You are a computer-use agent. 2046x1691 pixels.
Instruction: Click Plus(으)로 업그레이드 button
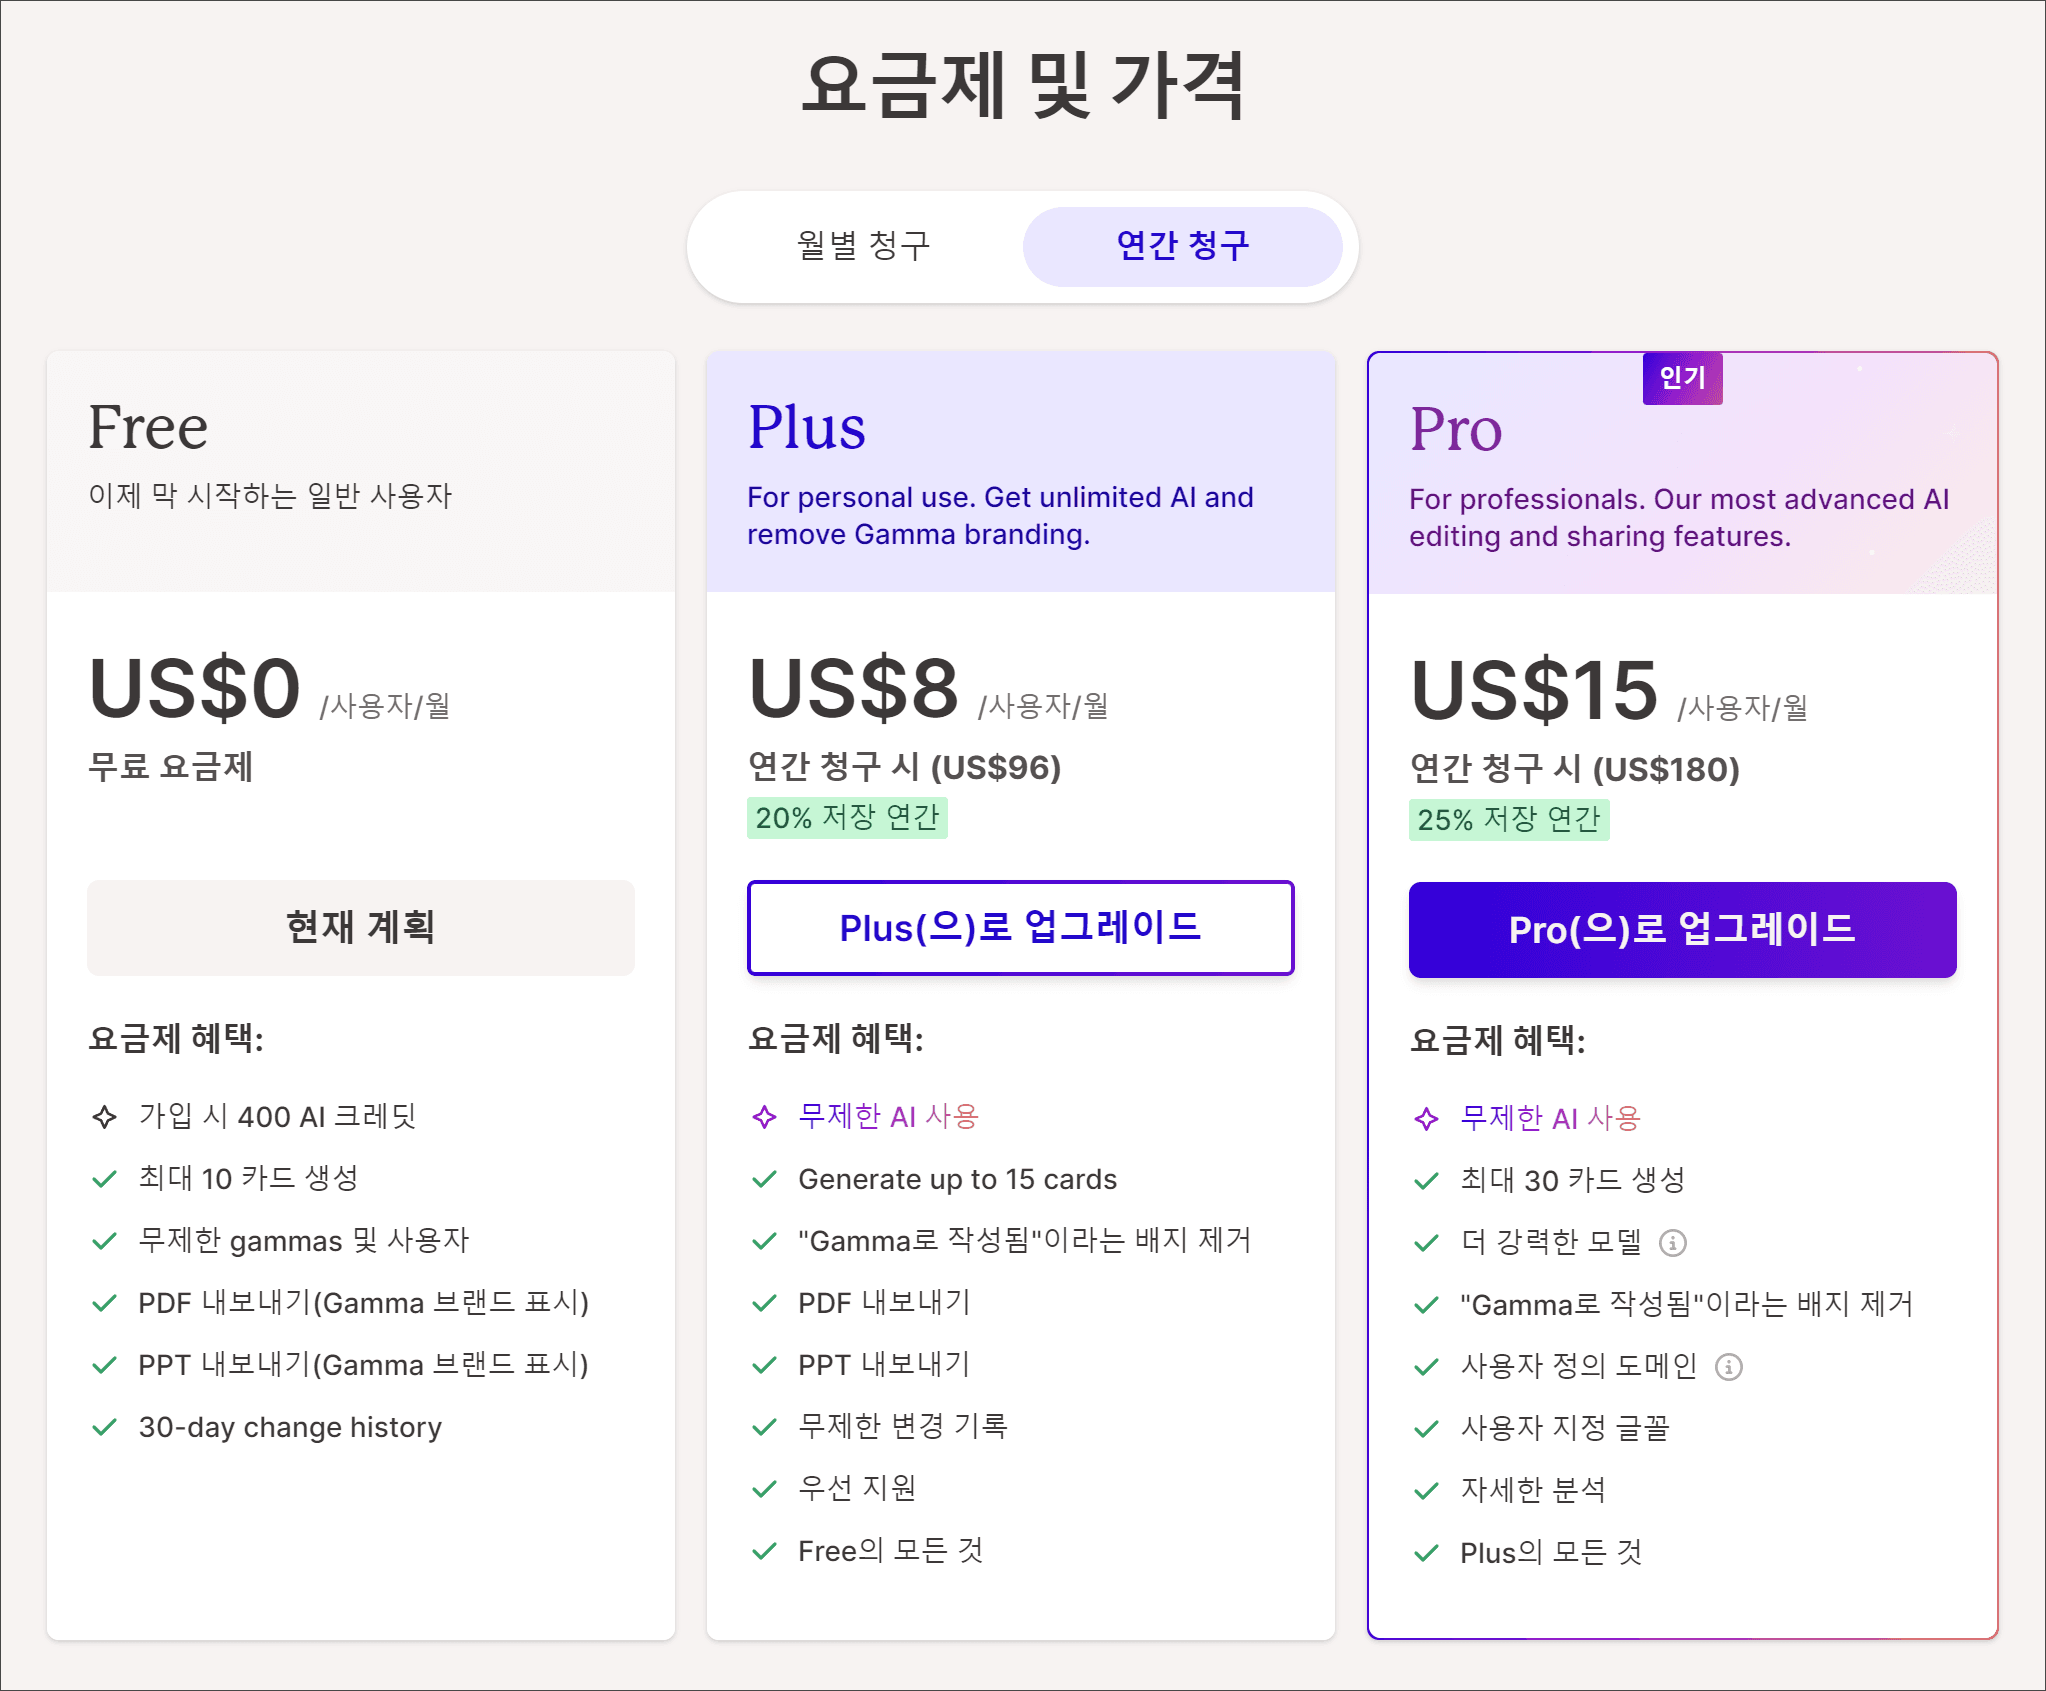point(1020,928)
